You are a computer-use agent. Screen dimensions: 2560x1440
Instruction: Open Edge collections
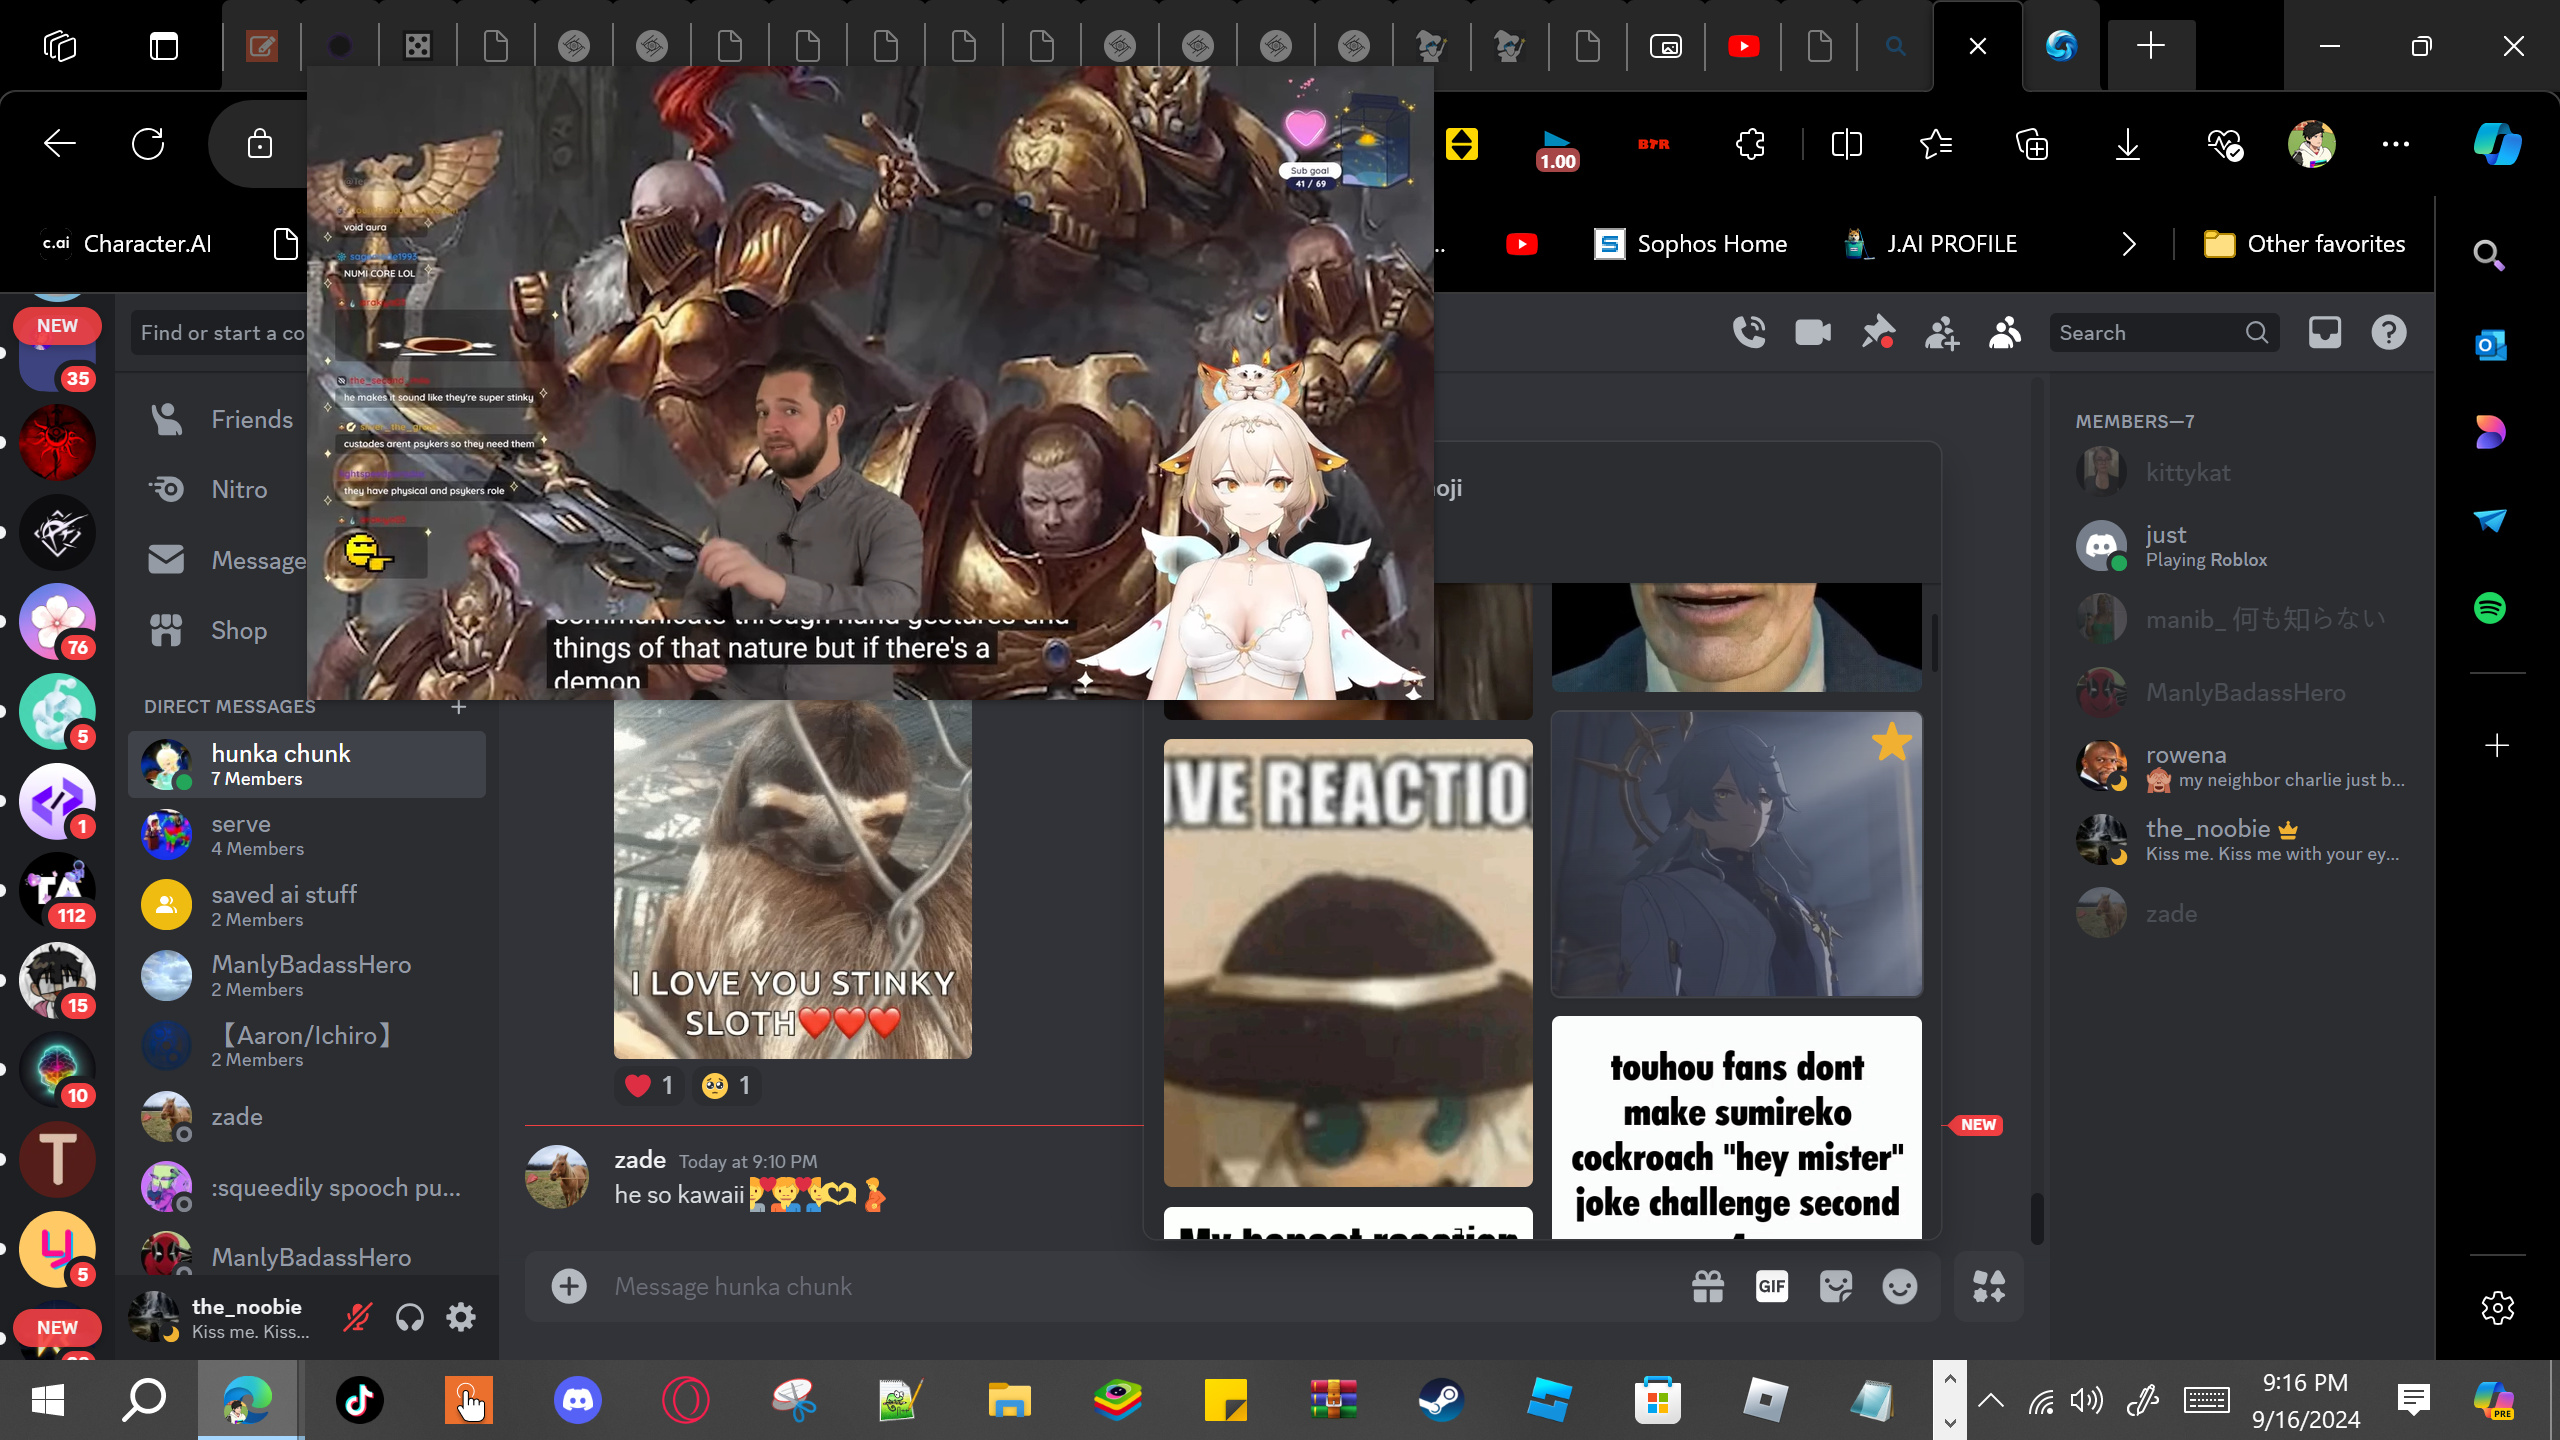[2032, 144]
